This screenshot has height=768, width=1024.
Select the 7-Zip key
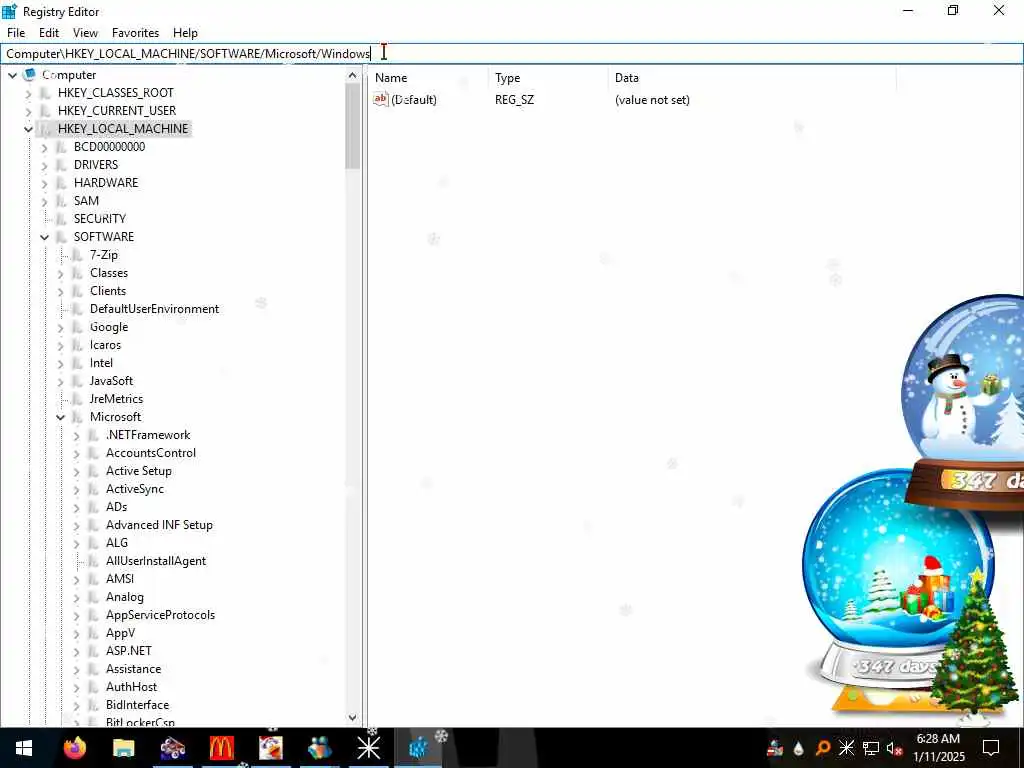click(104, 255)
